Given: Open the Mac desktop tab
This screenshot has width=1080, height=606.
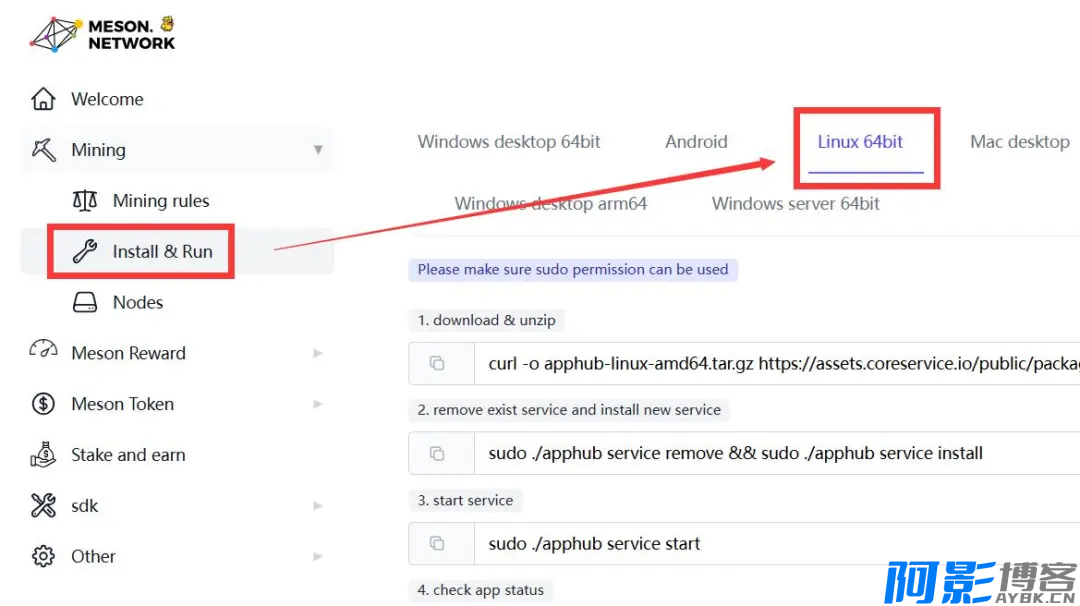Looking at the screenshot, I should pyautogui.click(x=1019, y=142).
